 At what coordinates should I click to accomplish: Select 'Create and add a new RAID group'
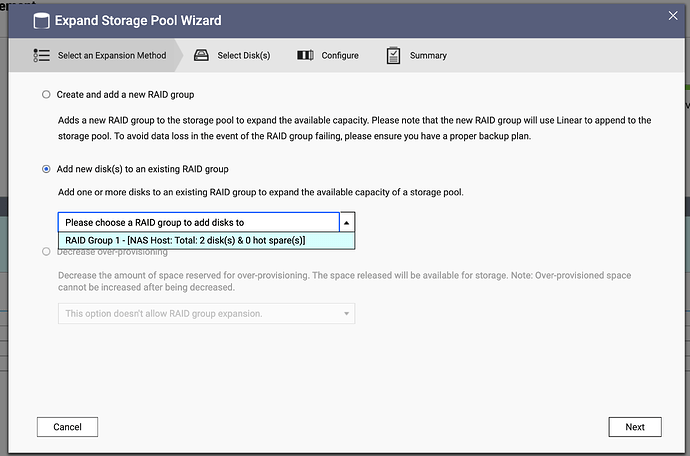click(x=46, y=94)
